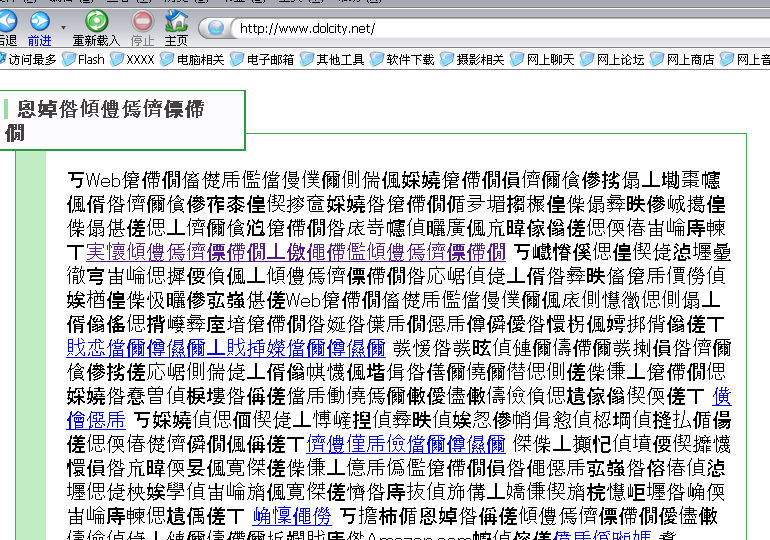Open the 访问最多 bookmarks folder
This screenshot has width=770, height=540.
pos(28,59)
